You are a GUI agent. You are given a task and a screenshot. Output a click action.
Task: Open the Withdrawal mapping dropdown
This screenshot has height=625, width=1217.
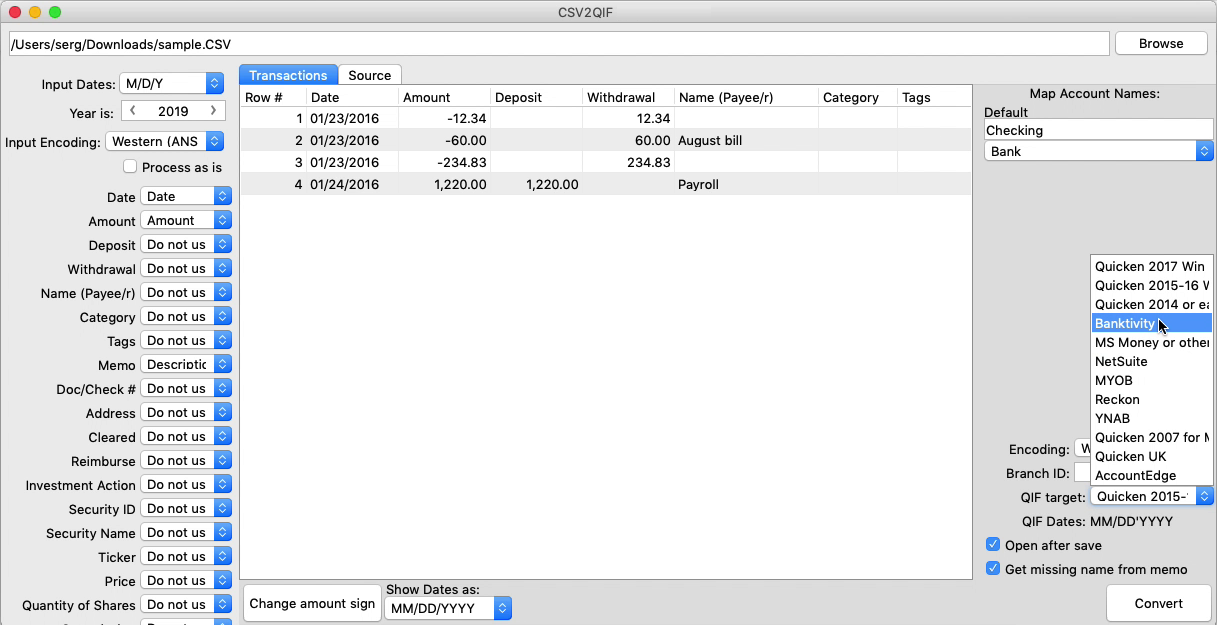pyautogui.click(x=186, y=269)
